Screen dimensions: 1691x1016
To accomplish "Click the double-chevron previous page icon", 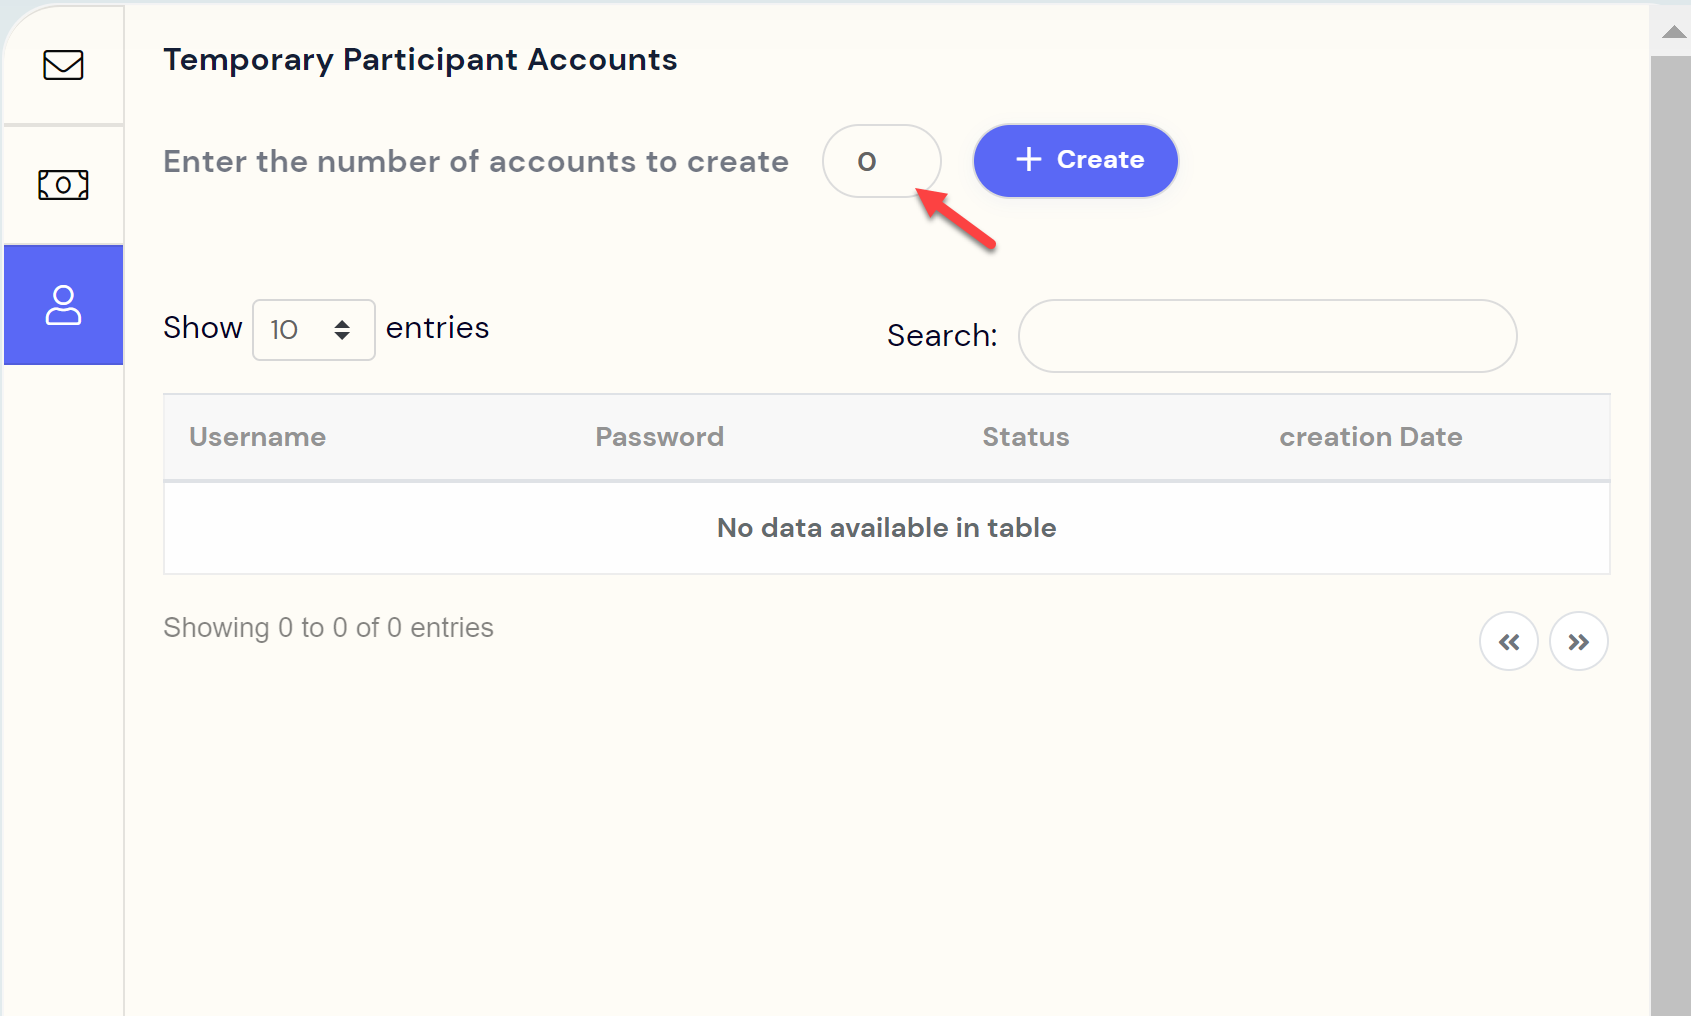I will (1509, 641).
